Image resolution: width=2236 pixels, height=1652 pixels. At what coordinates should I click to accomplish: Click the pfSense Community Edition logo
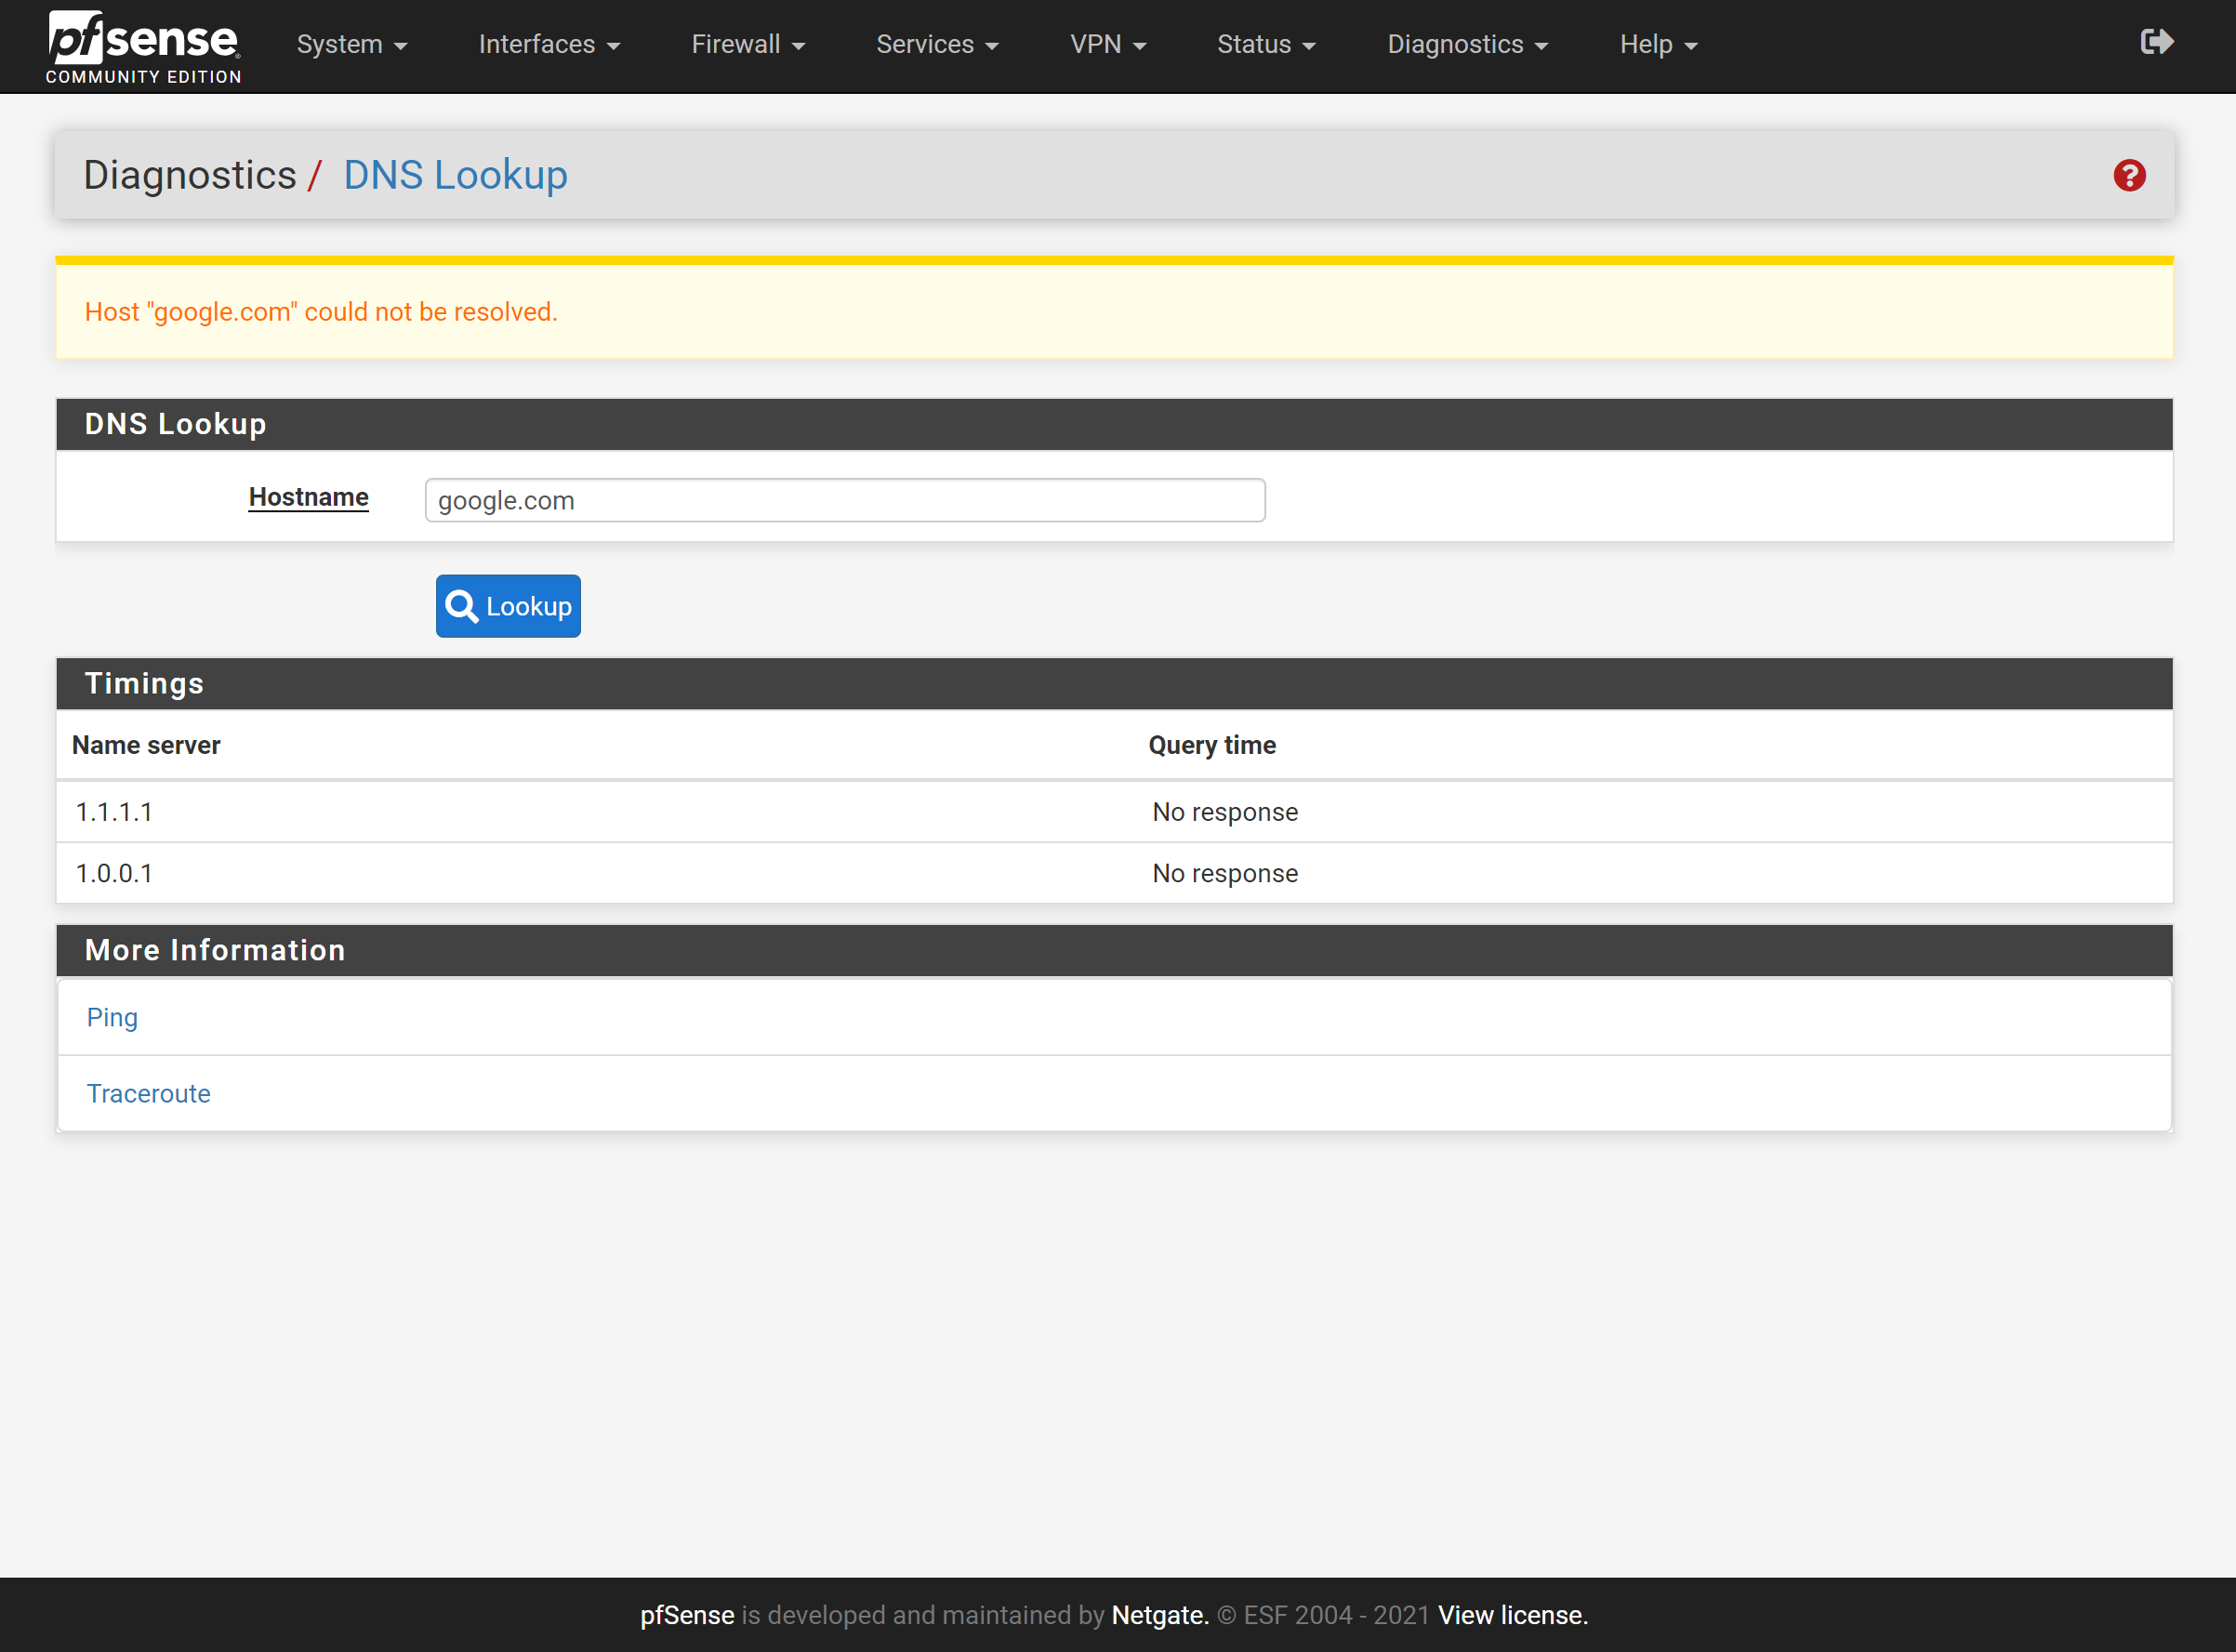click(x=143, y=46)
